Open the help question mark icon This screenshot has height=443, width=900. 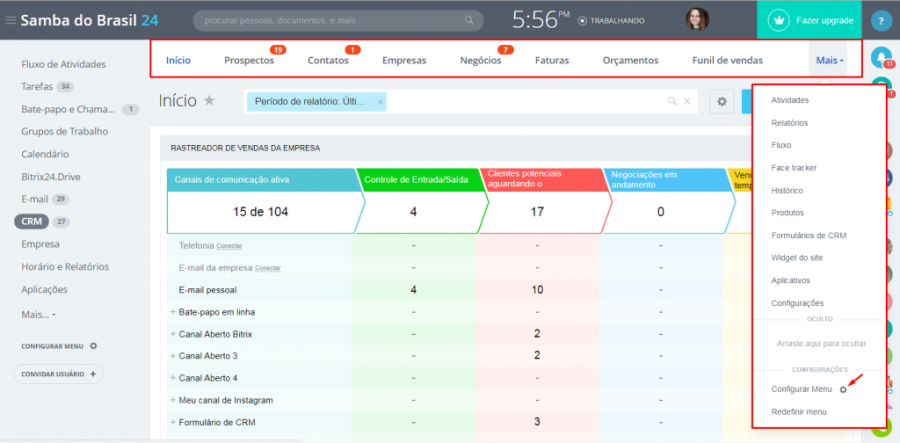pos(881,21)
